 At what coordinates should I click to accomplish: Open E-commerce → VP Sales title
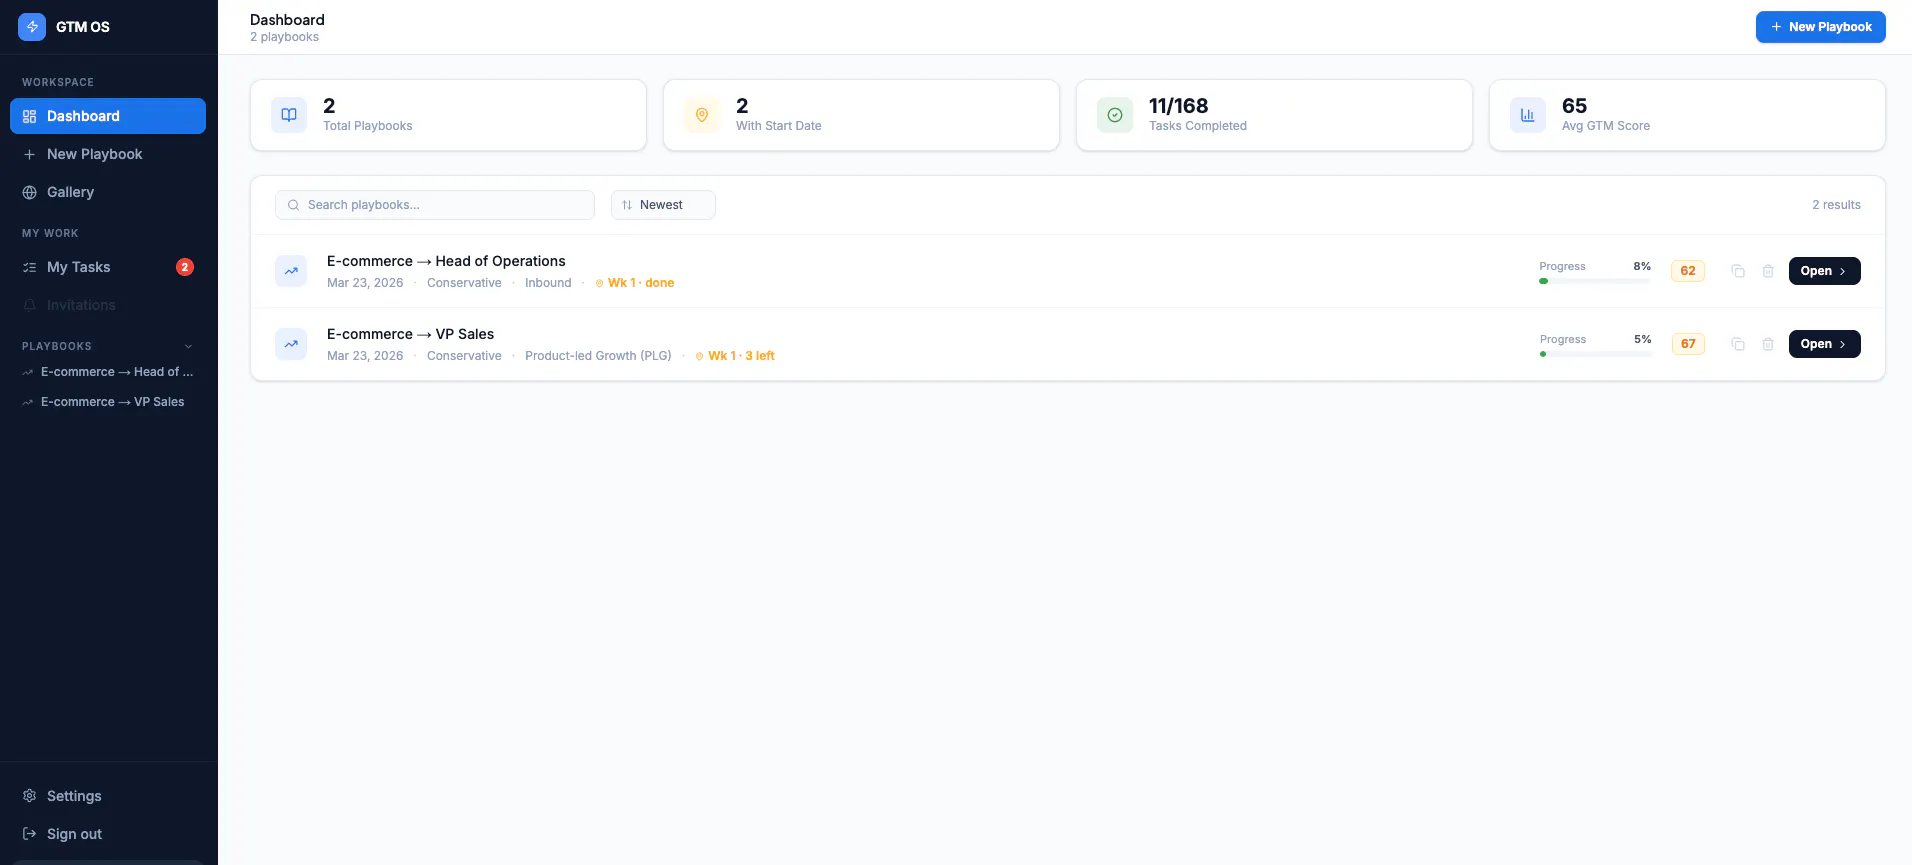tap(410, 334)
